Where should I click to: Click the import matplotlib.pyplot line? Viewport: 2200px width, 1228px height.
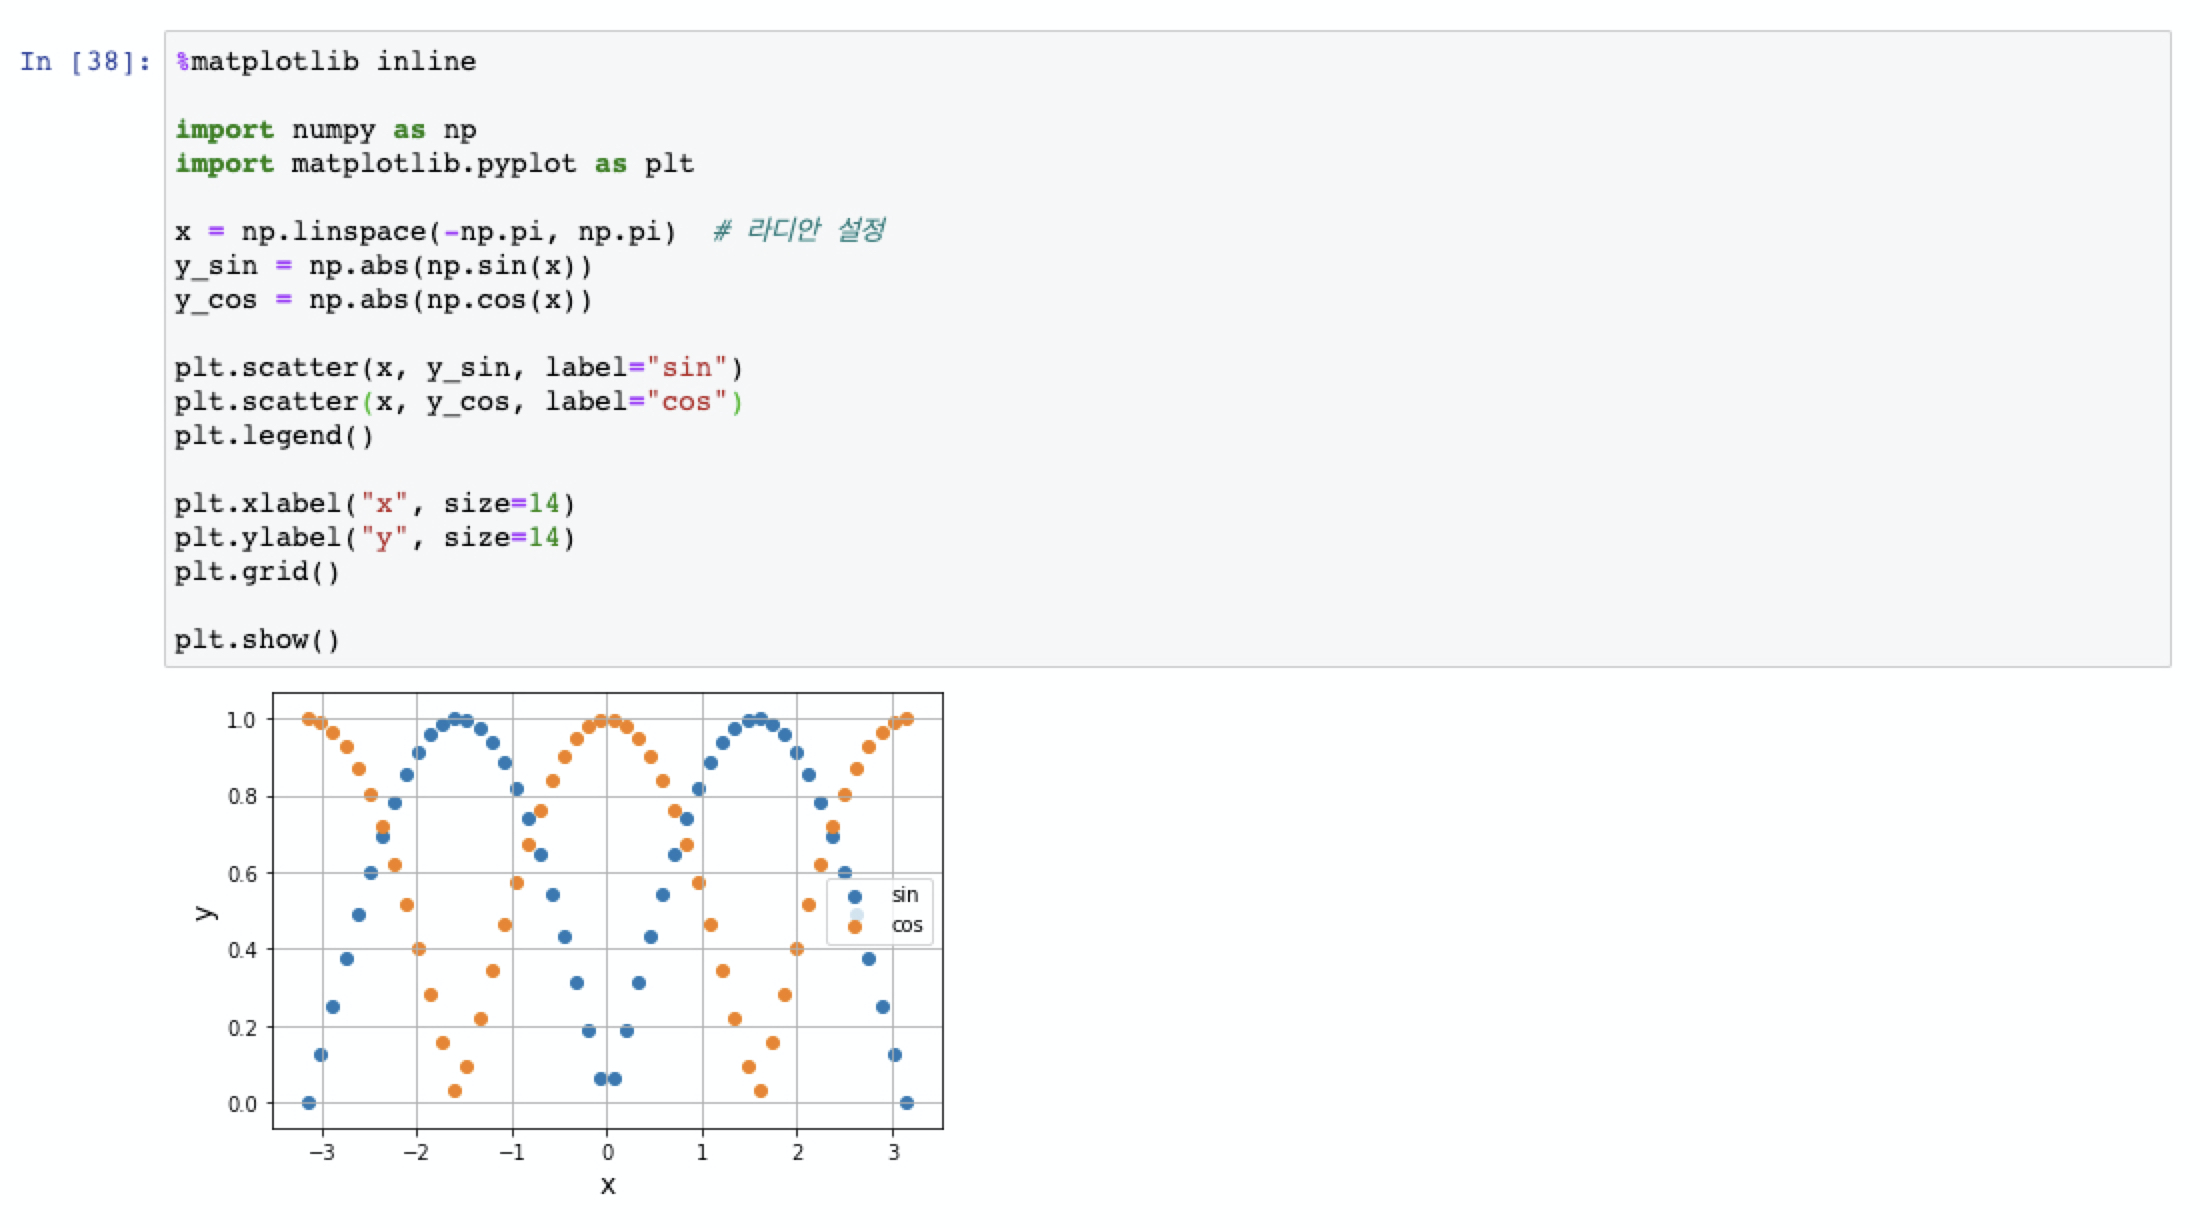[x=434, y=164]
